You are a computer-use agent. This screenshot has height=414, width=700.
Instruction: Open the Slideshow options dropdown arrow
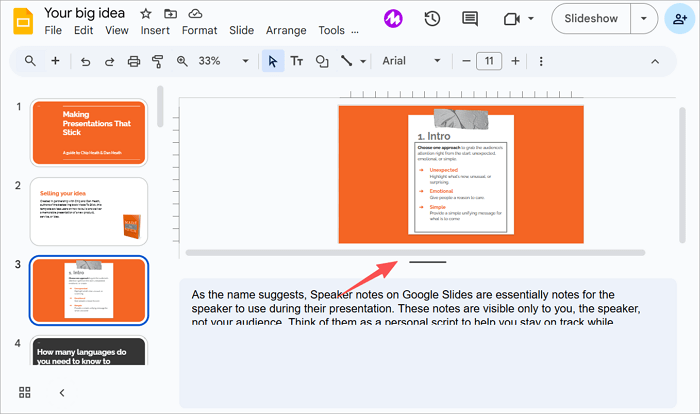coord(643,18)
